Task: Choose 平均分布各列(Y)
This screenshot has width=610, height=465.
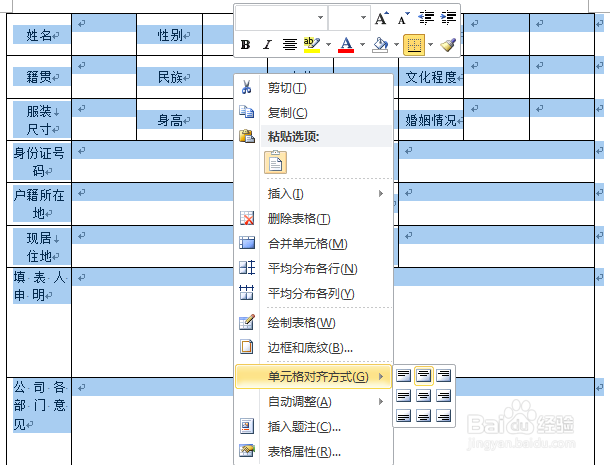Action: pyautogui.click(x=314, y=293)
